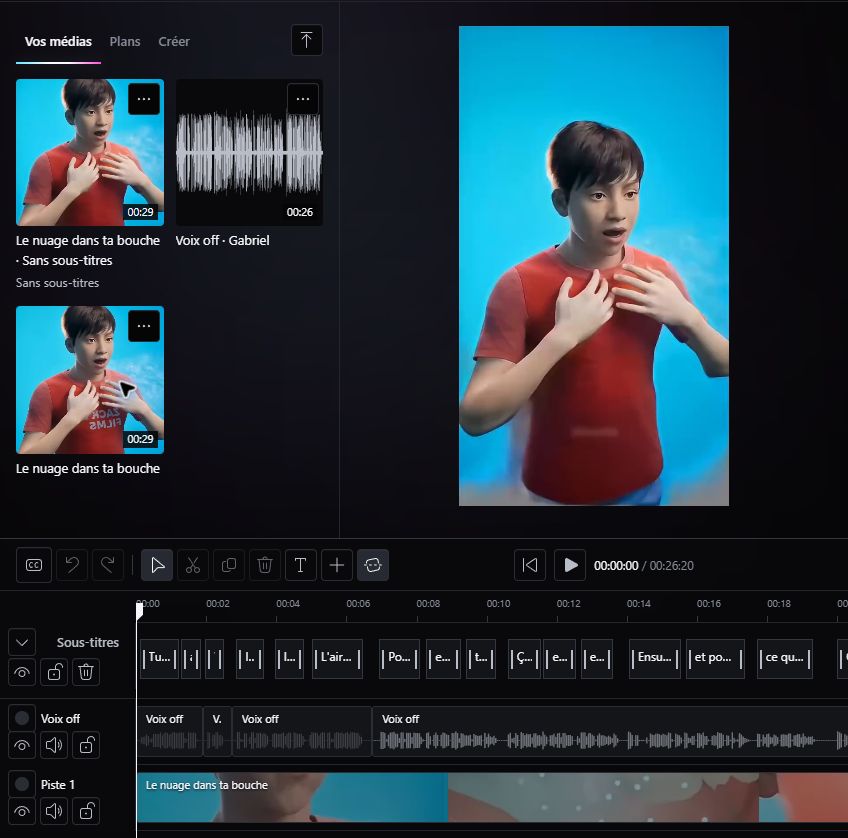Image resolution: width=848 pixels, height=838 pixels.
Task: Switch to the Vos médias tab
Action: click(x=58, y=42)
